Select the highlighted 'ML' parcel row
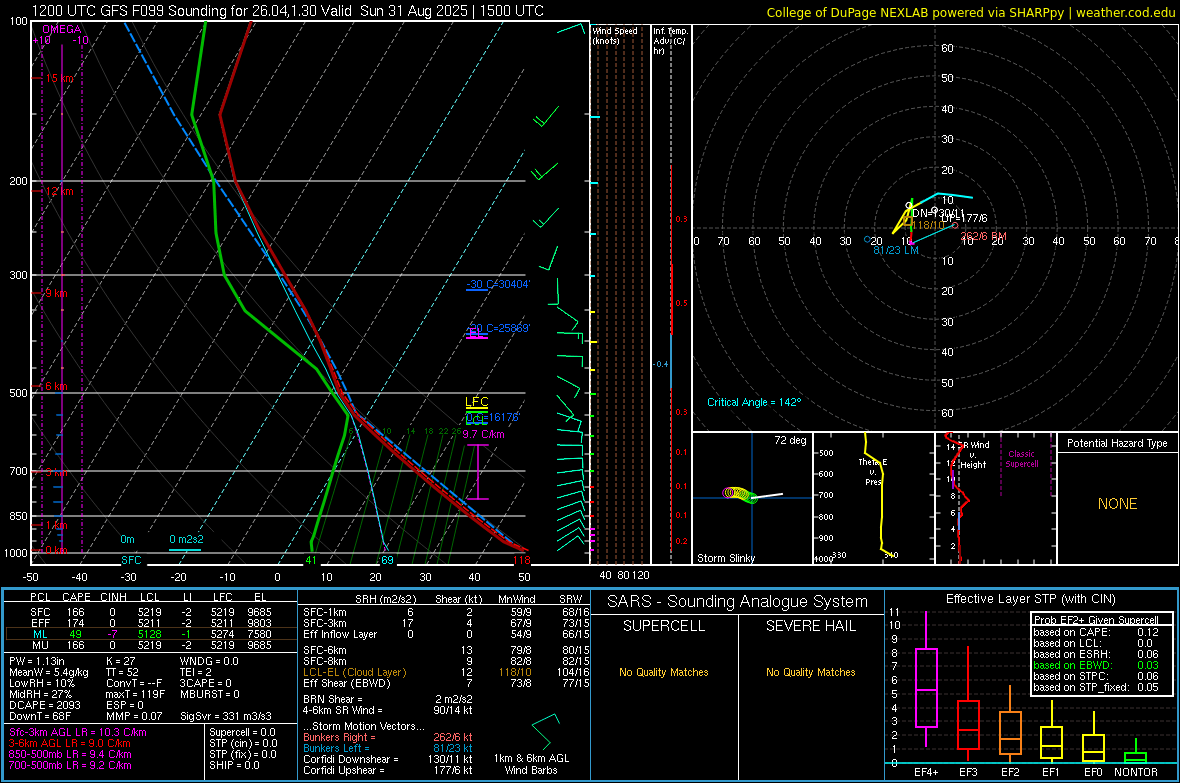 point(151,634)
